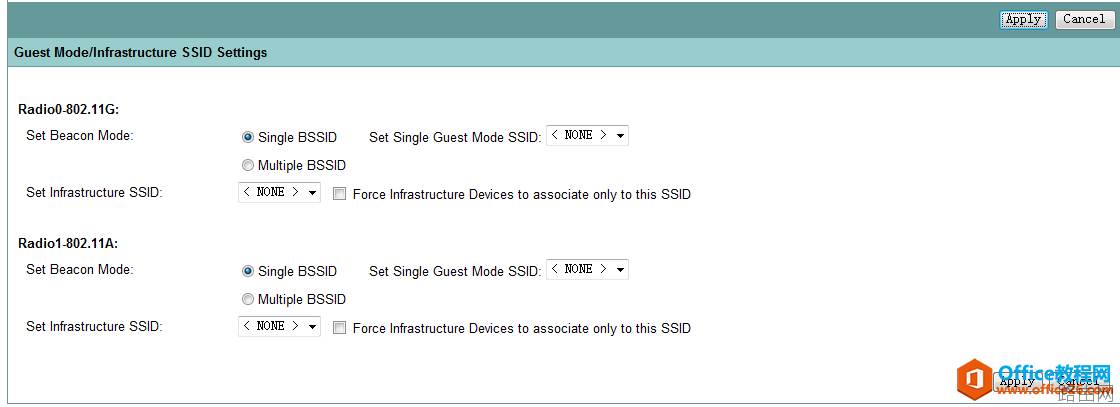Click the Office教程网 watermark text
This screenshot has height=407, width=1120.
1054,373
